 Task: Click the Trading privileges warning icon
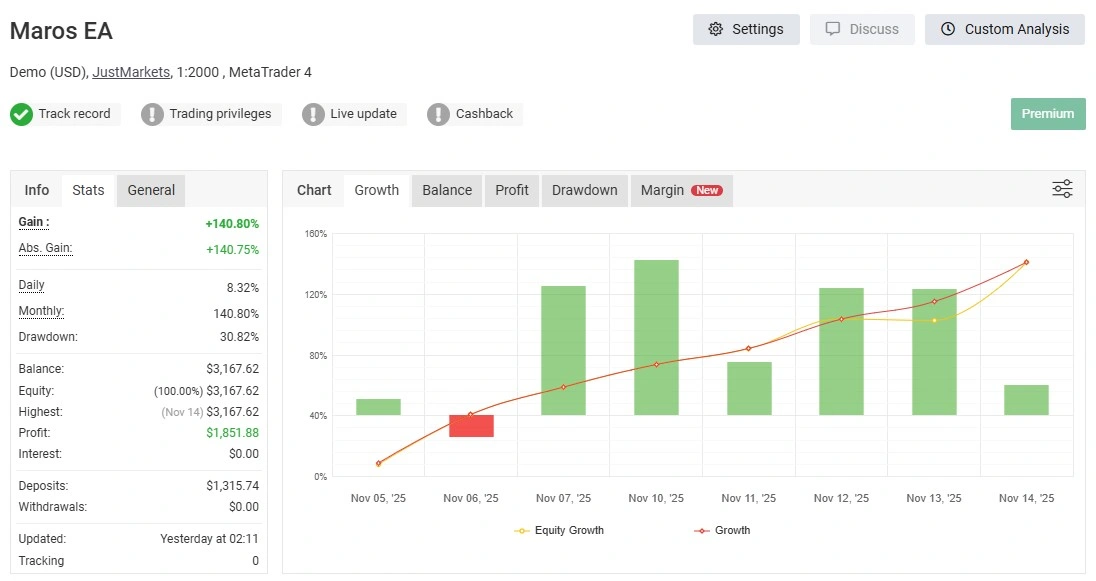[x=152, y=114]
